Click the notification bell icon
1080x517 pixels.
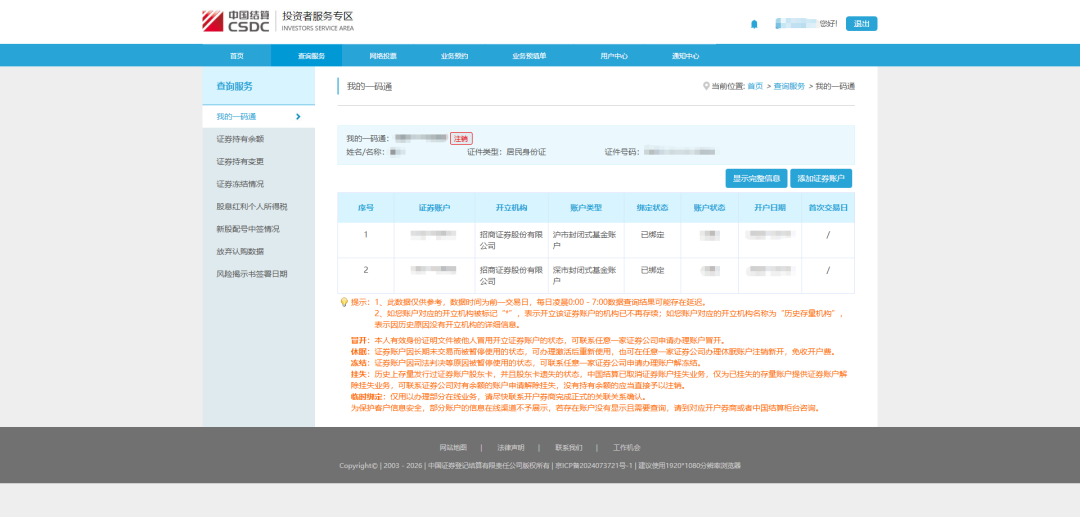(754, 24)
